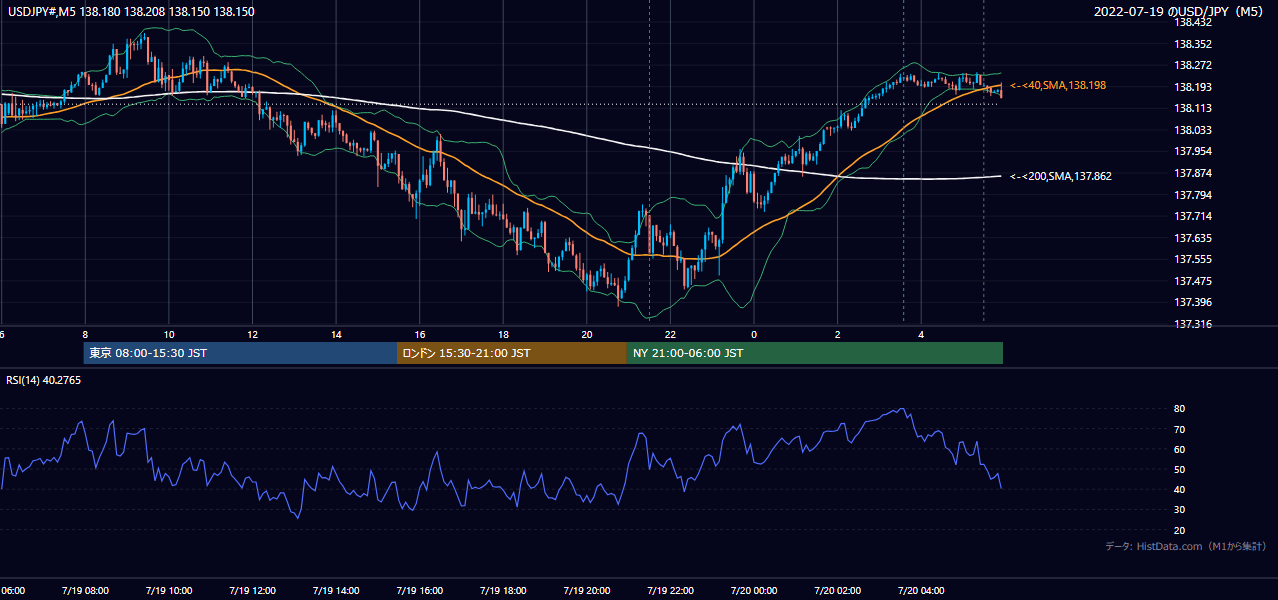Click price level 137.635 on the price axis
The height and width of the screenshot is (600, 1278).
1194,238
